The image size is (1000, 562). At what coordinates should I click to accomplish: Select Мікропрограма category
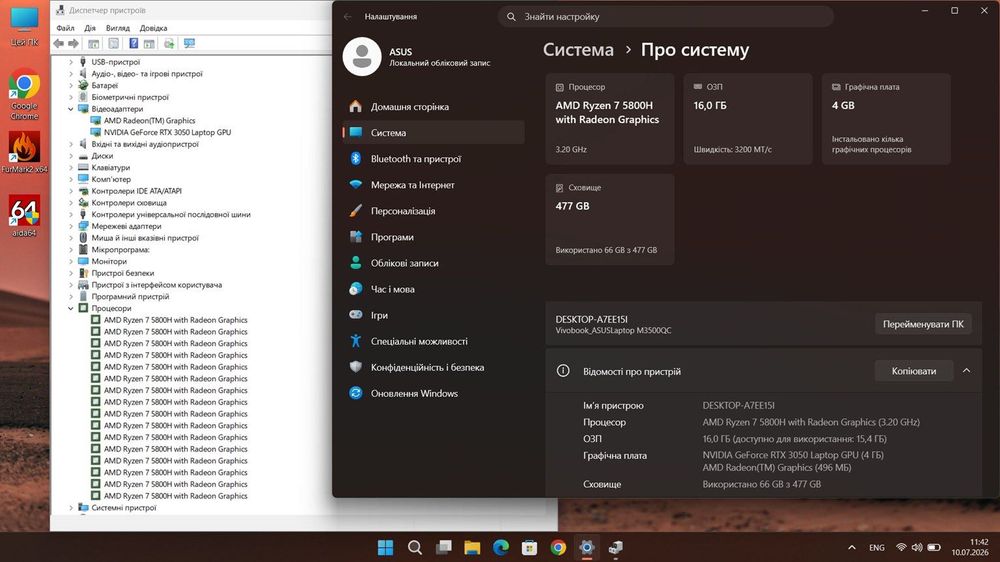click(x=121, y=249)
